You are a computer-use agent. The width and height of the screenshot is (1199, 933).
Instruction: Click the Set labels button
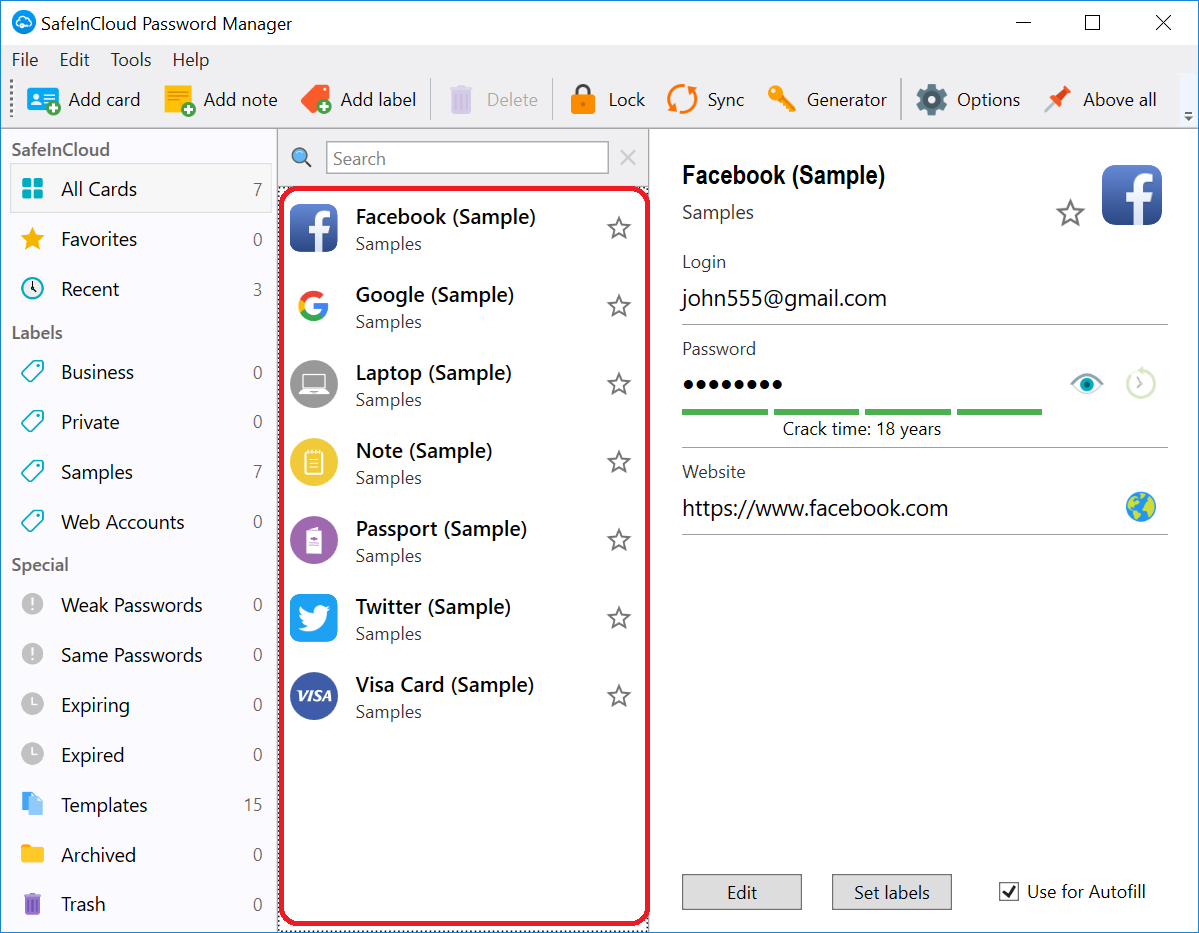[x=892, y=892]
